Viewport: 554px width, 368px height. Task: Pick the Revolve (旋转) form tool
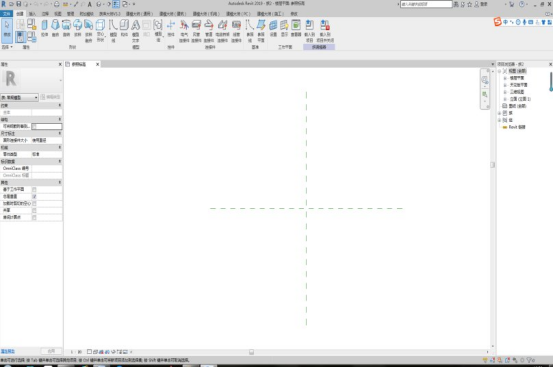pos(66,28)
